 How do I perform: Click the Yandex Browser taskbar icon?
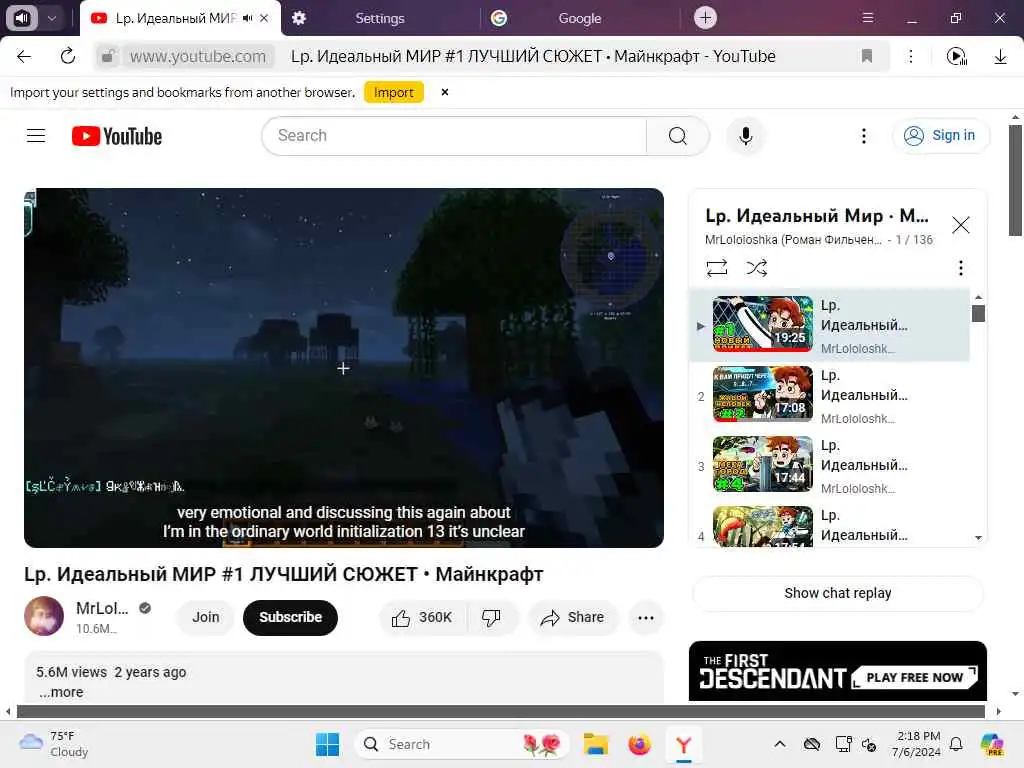[x=684, y=744]
